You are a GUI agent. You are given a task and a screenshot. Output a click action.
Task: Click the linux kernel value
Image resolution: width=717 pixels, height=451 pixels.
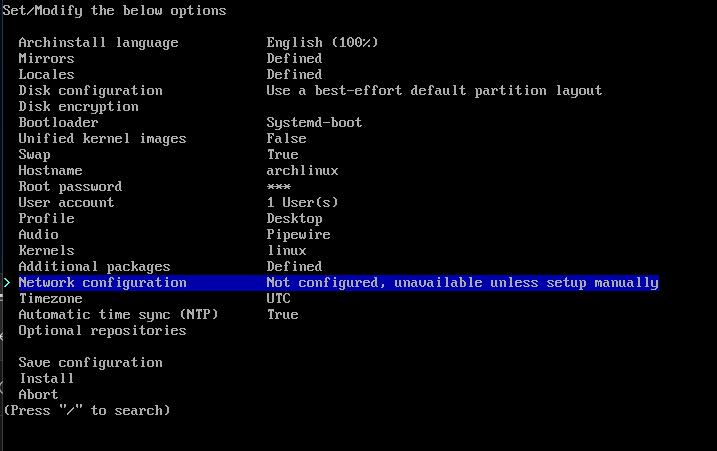point(286,251)
